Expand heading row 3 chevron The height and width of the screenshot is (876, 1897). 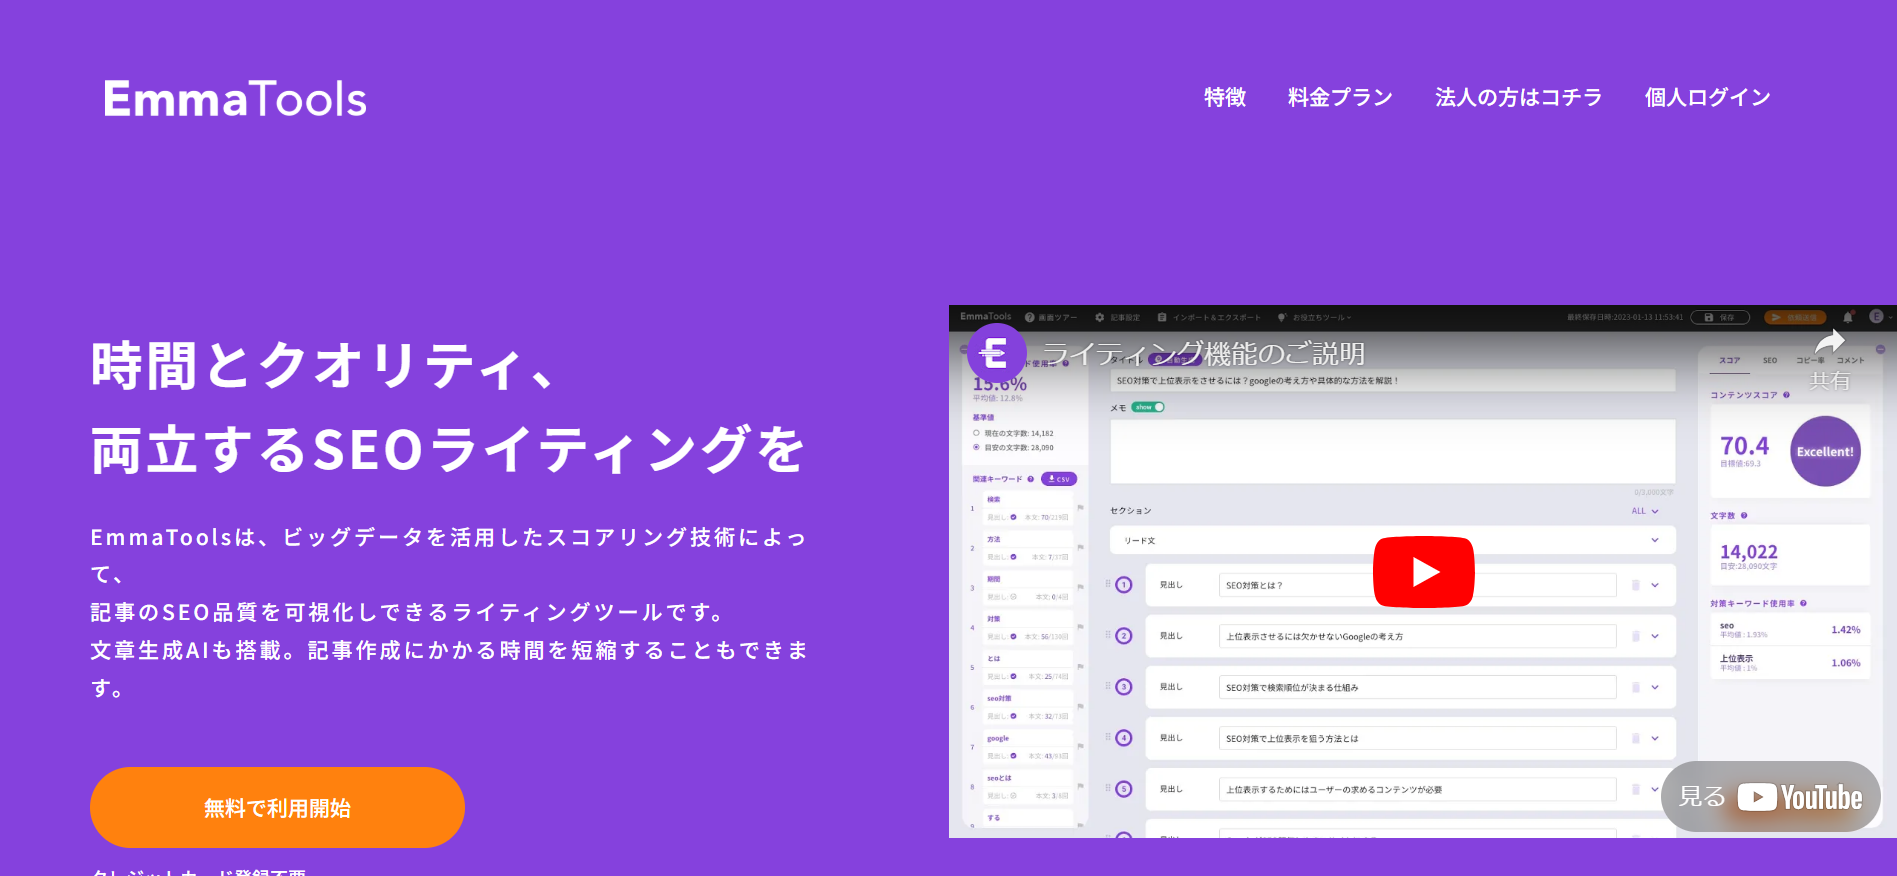click(x=1655, y=687)
